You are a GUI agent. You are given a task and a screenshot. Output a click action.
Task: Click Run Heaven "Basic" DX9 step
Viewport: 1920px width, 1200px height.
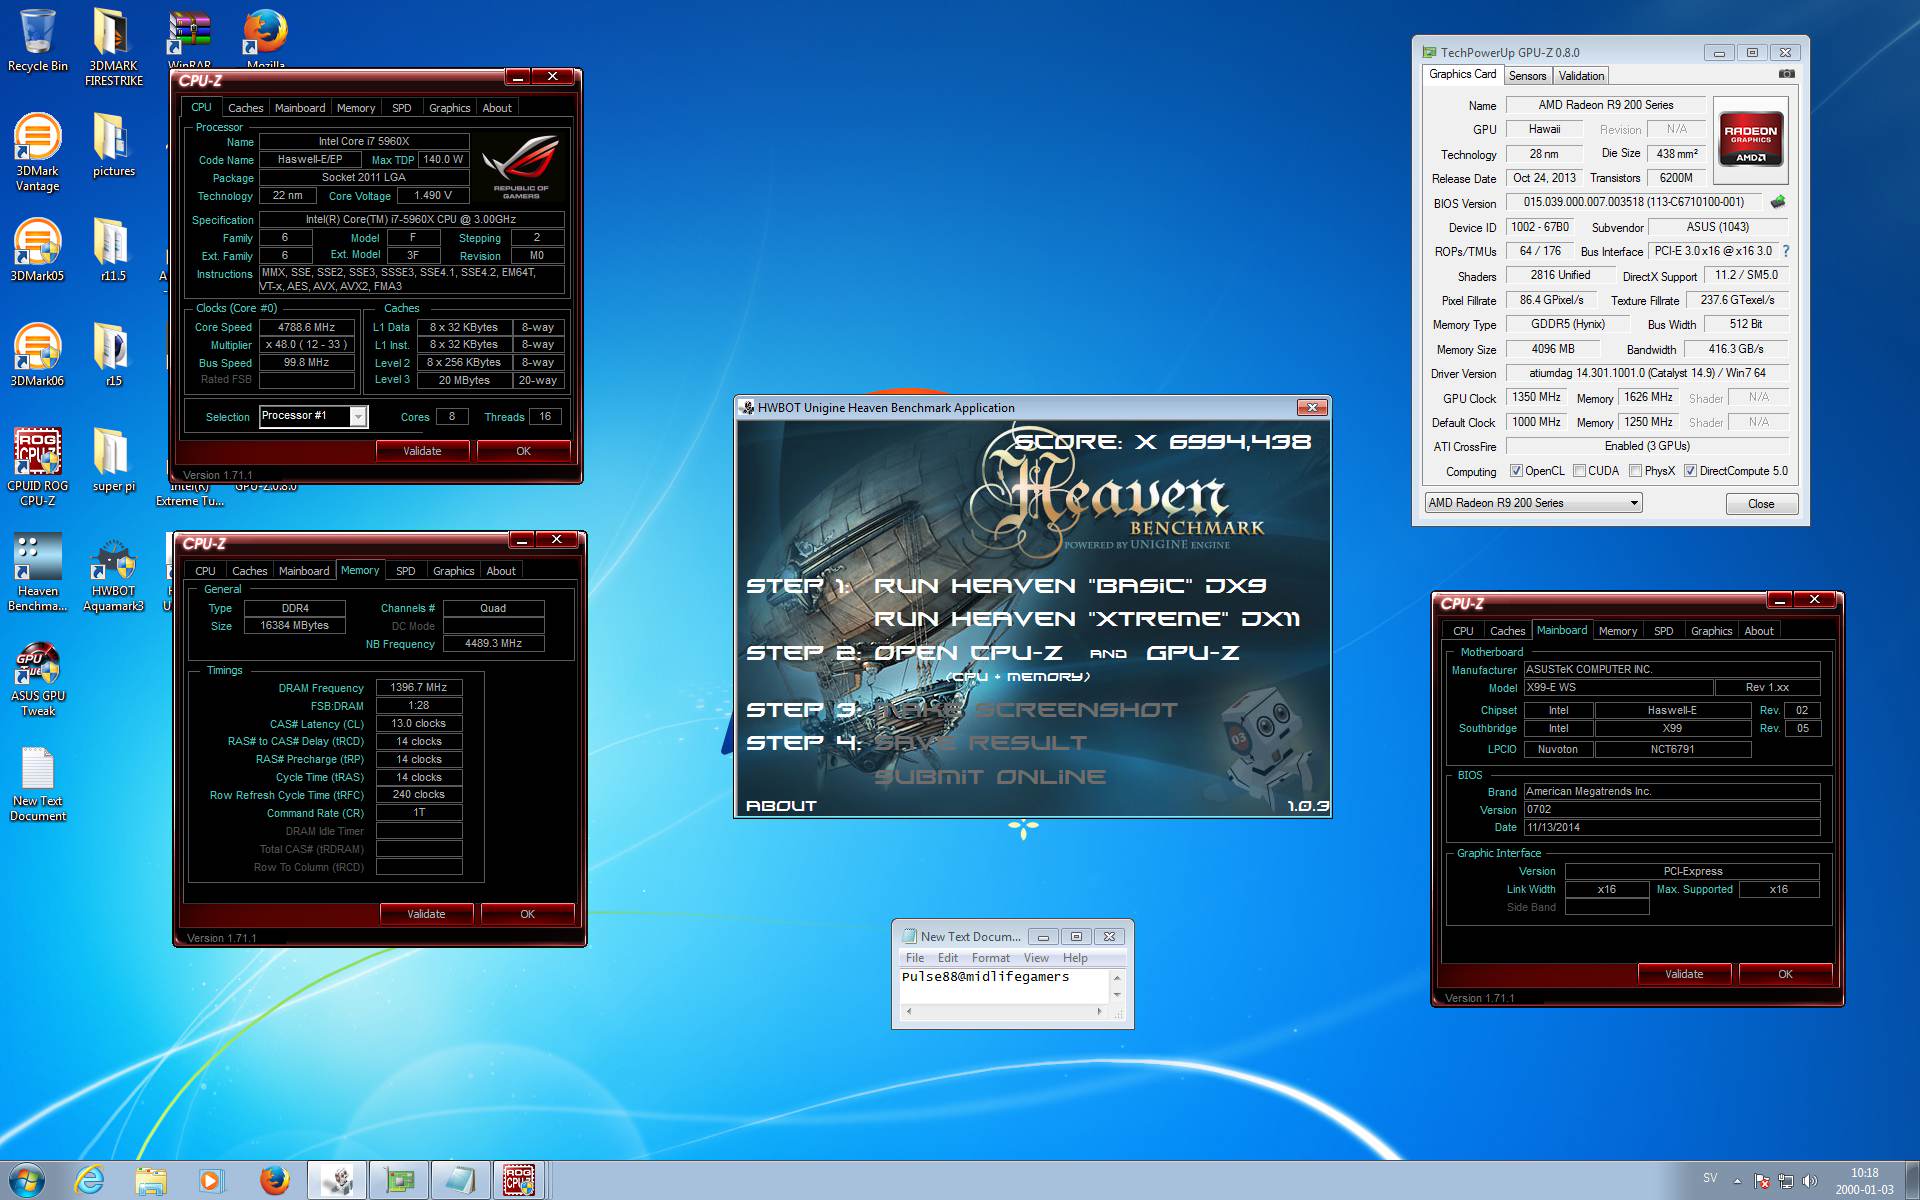tap(1070, 586)
